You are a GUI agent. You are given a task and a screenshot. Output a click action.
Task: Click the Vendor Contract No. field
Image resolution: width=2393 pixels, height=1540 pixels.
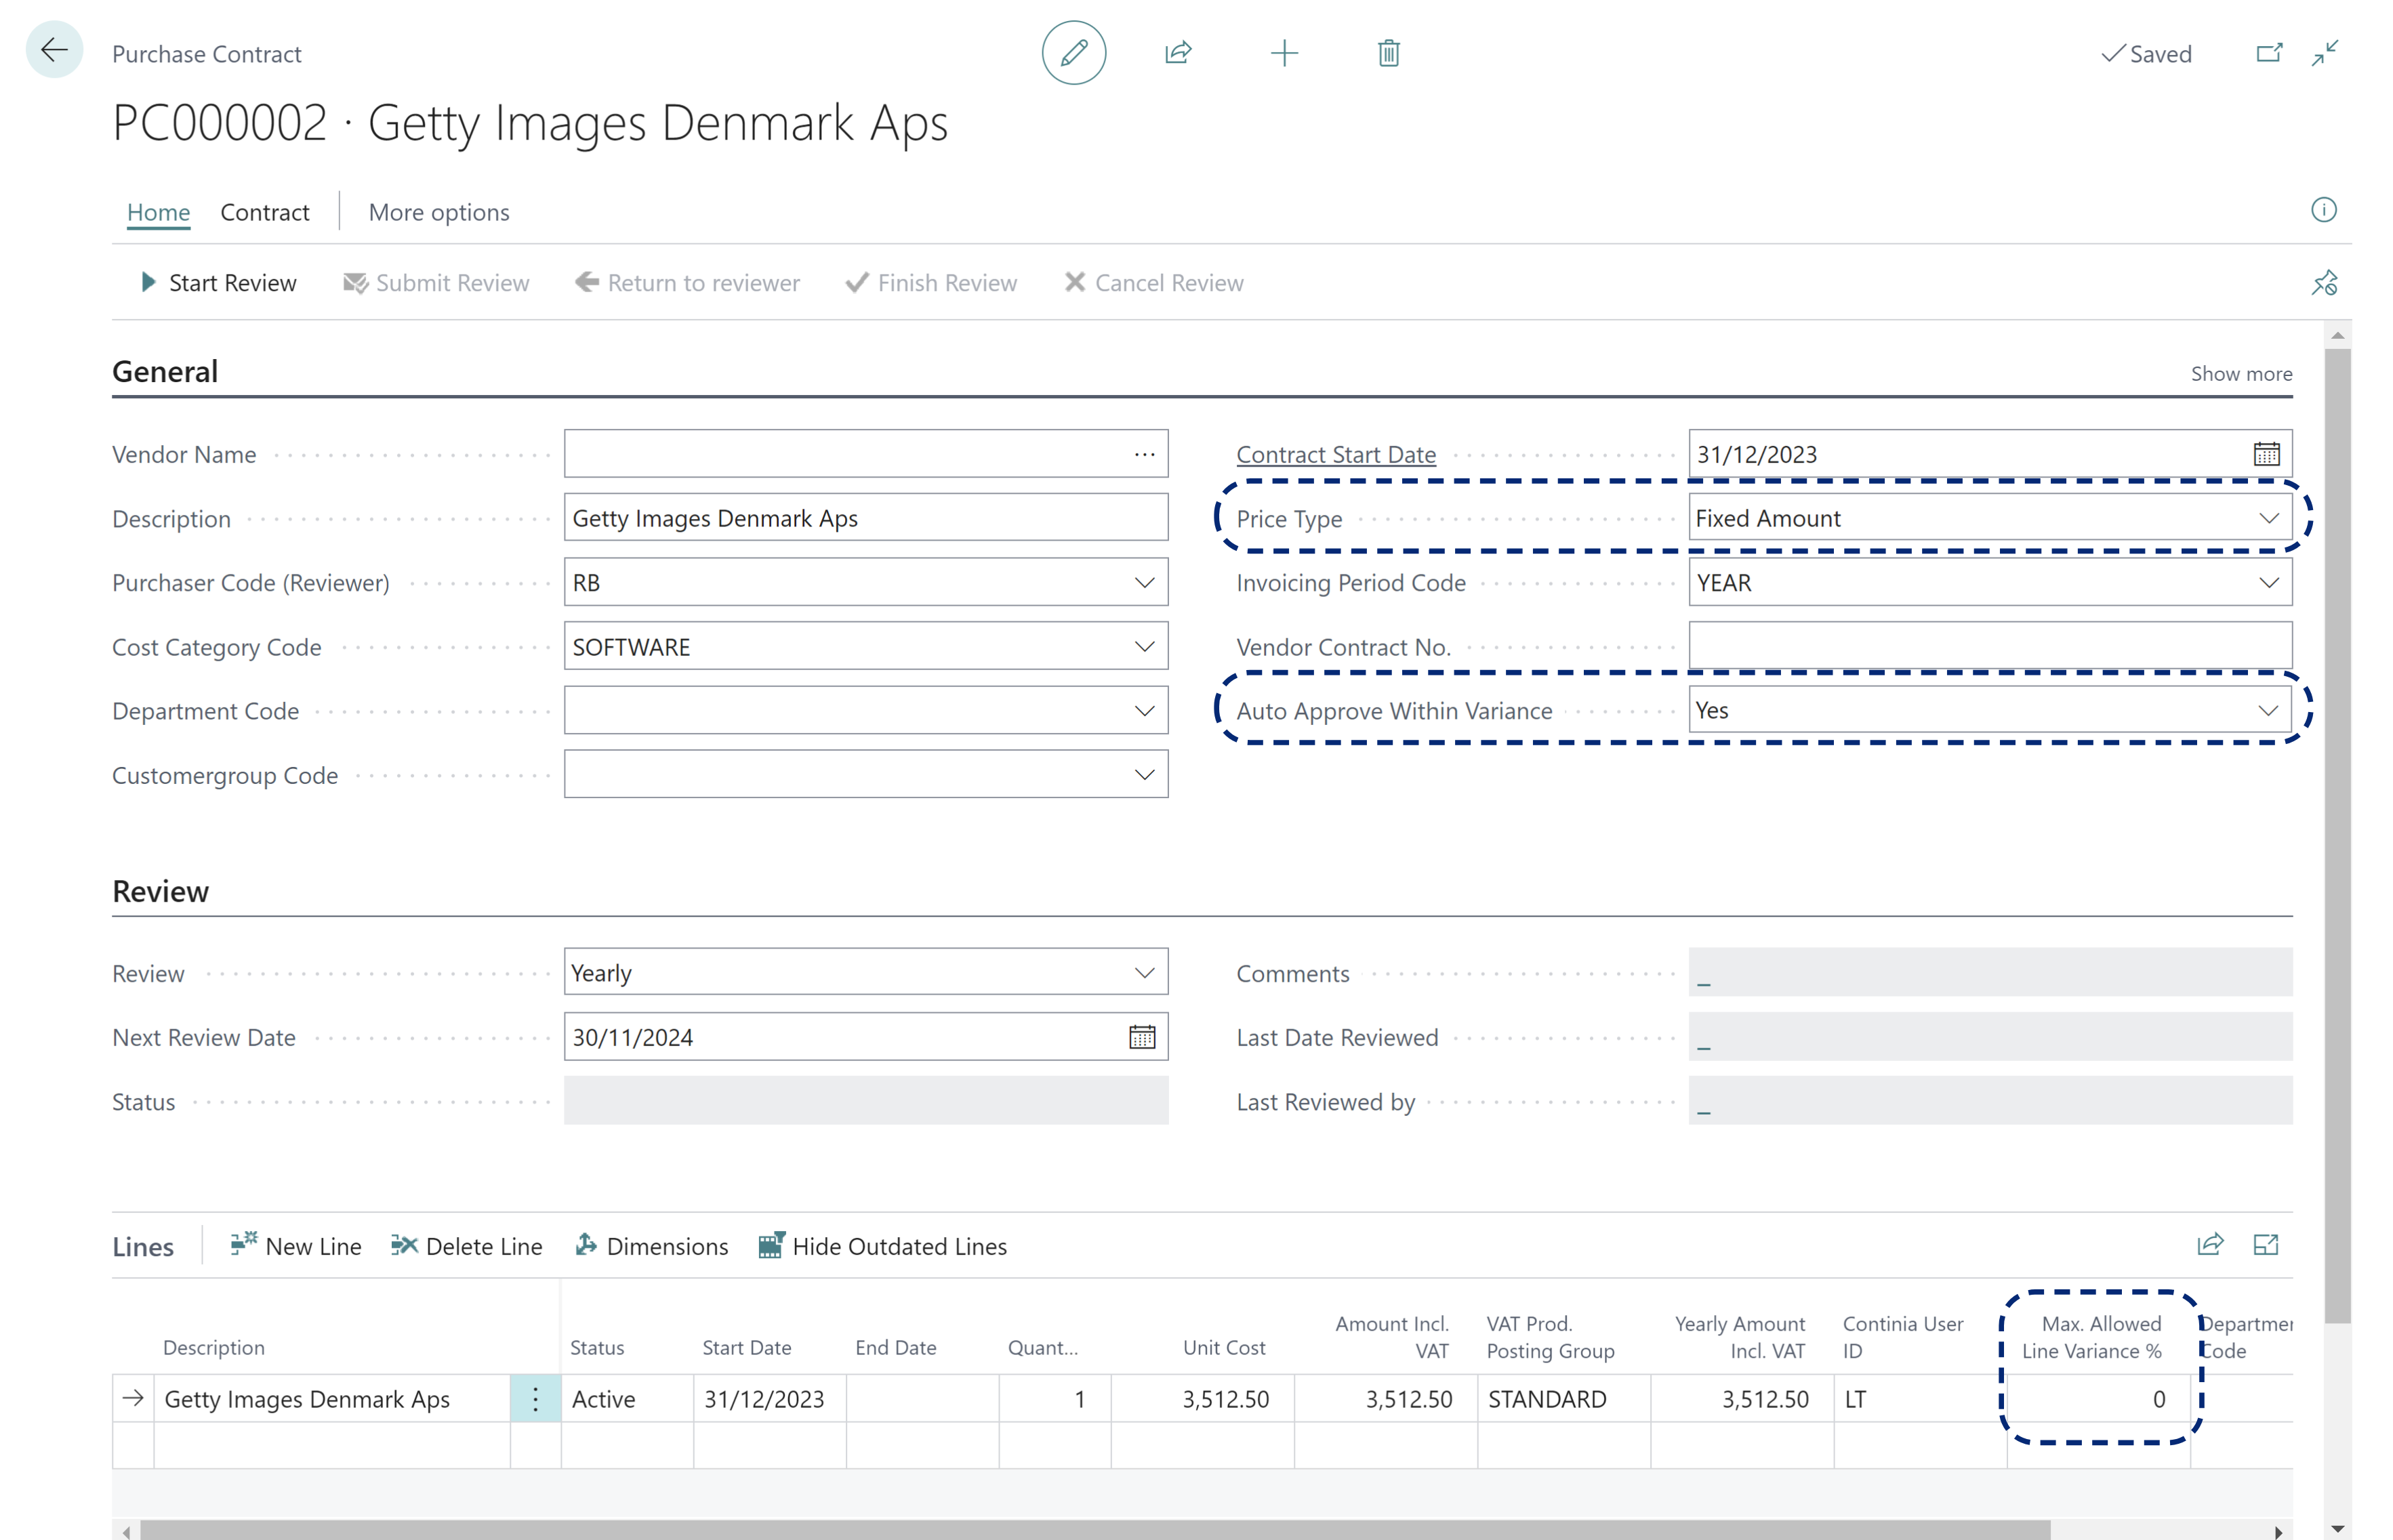coord(1990,646)
